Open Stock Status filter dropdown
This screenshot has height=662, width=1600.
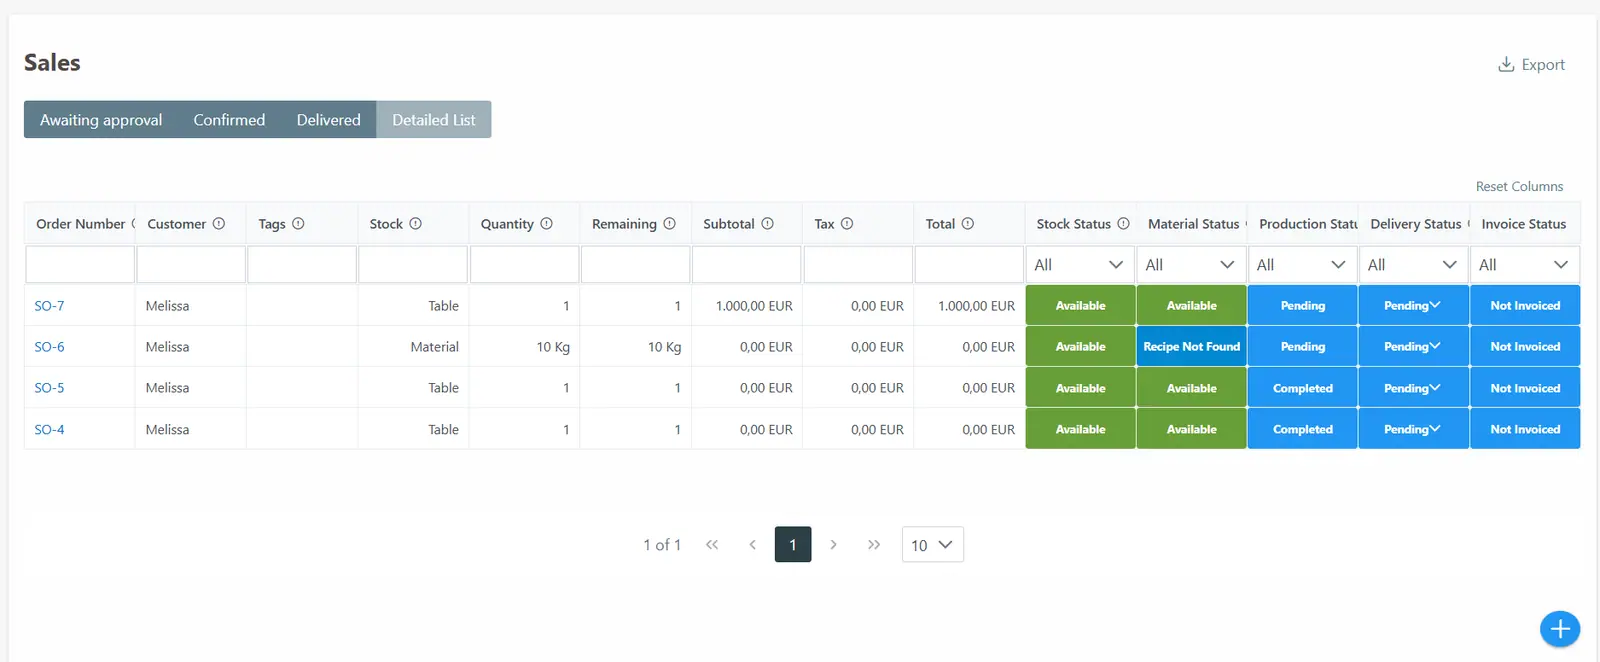pyautogui.click(x=1080, y=265)
